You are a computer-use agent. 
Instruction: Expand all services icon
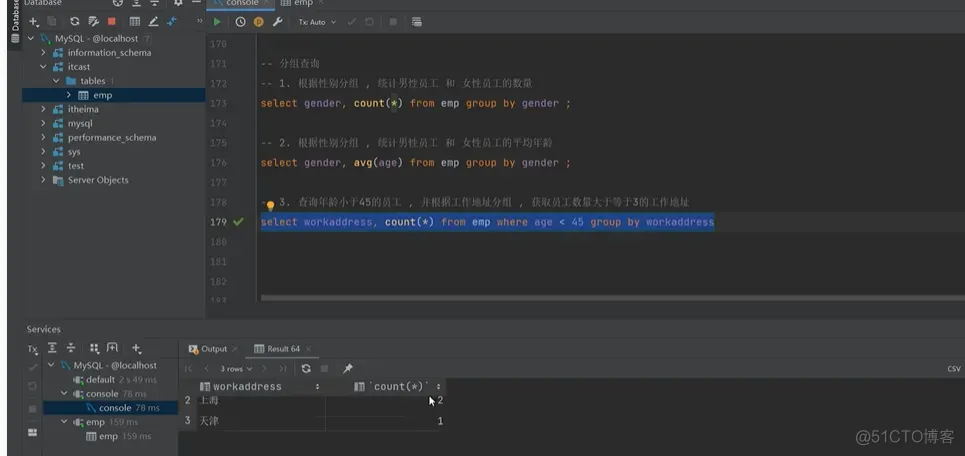pyautogui.click(x=53, y=348)
